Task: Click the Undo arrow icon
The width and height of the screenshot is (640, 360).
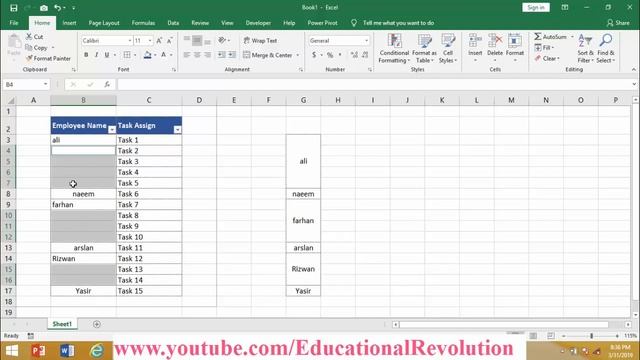Action: (x=58, y=8)
